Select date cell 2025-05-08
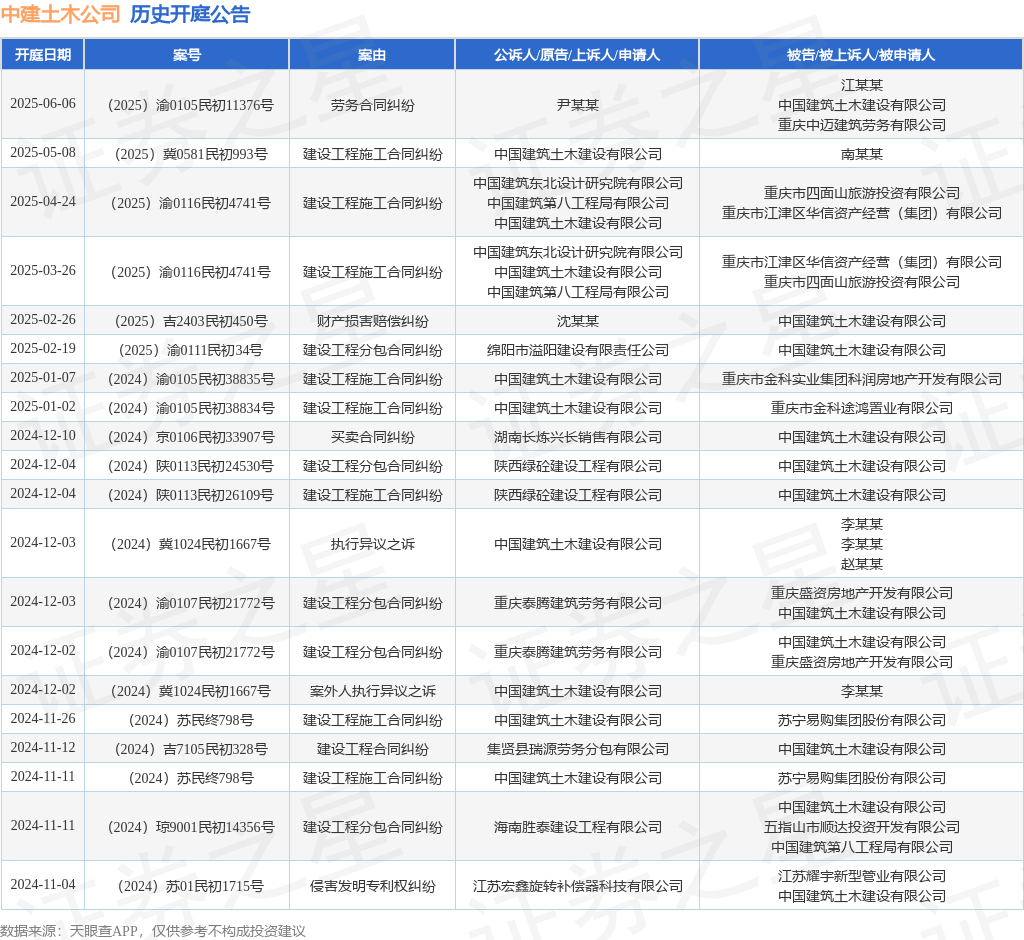Image resolution: width=1024 pixels, height=940 pixels. coord(43,153)
